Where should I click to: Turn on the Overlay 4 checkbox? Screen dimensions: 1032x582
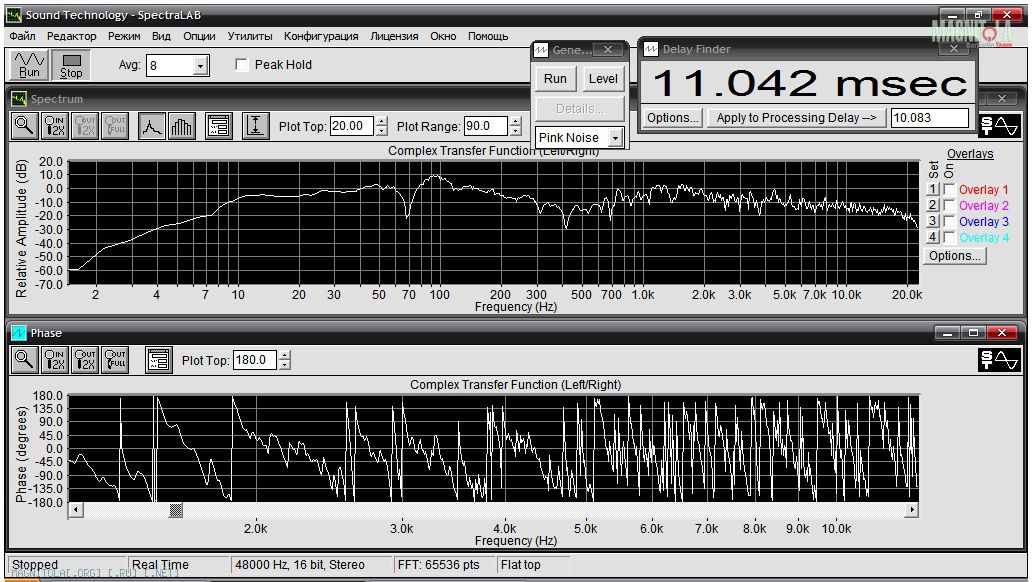[x=950, y=237]
